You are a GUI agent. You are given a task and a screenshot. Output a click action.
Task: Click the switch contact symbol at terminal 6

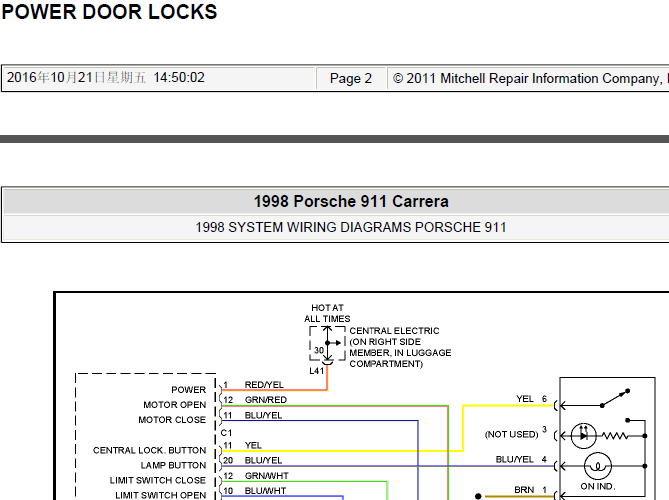615,398
